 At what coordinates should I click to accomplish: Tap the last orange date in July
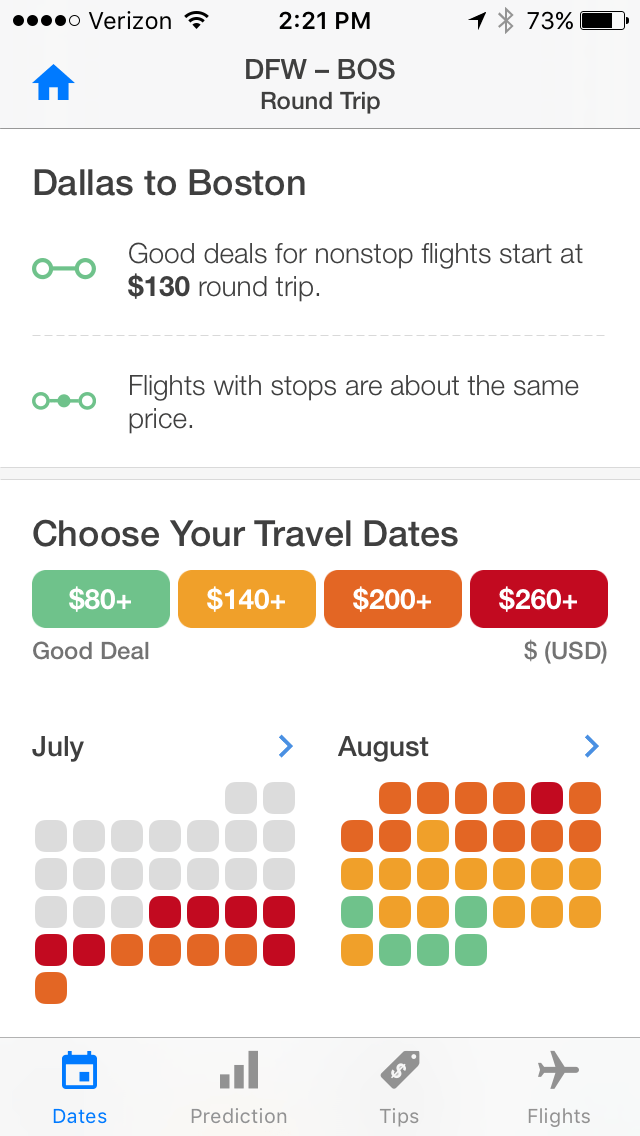pos(51,988)
